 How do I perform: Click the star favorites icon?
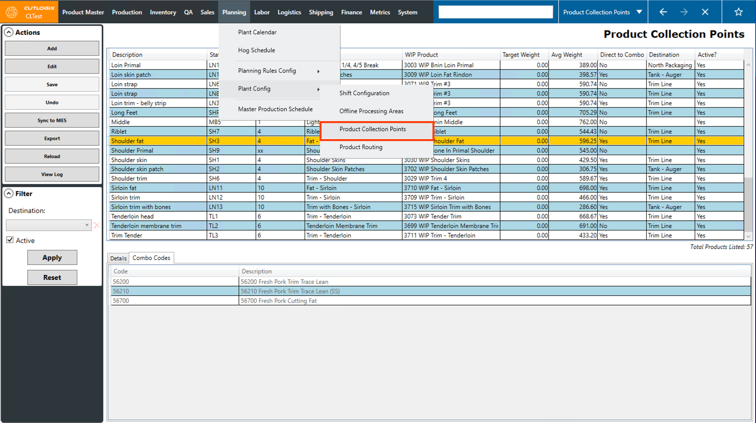coord(738,12)
